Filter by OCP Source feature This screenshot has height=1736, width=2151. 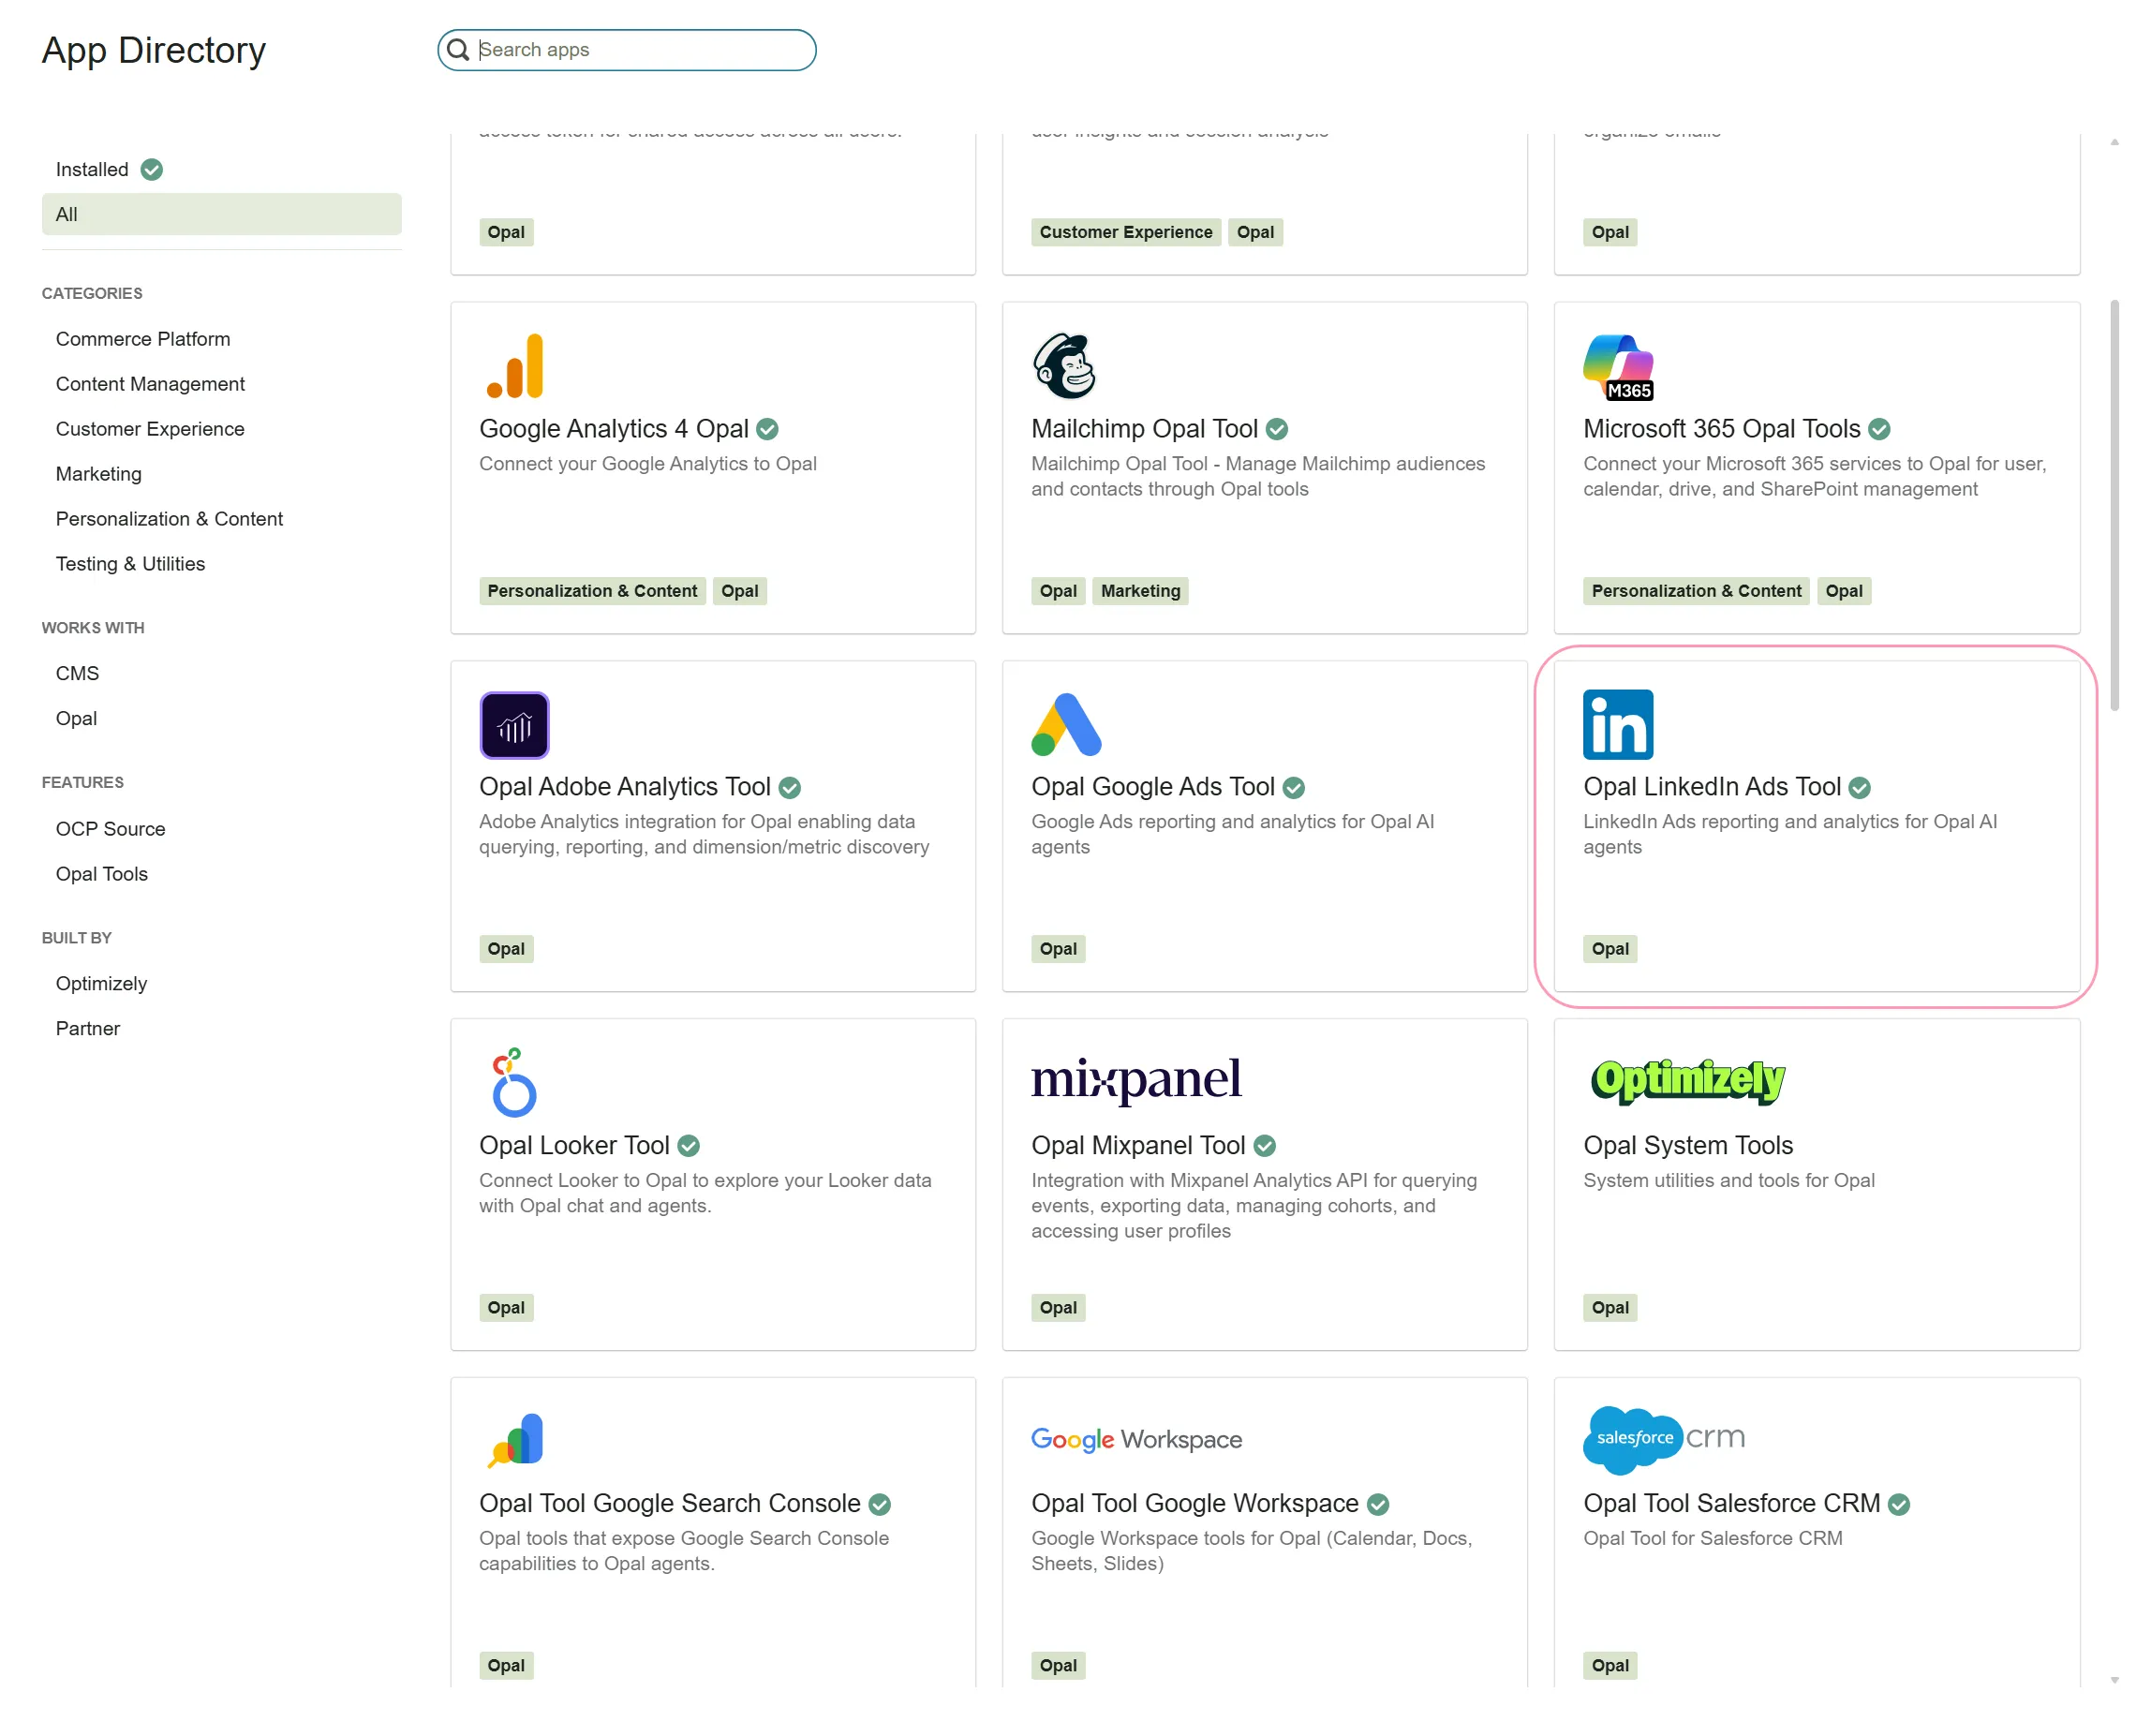111,829
